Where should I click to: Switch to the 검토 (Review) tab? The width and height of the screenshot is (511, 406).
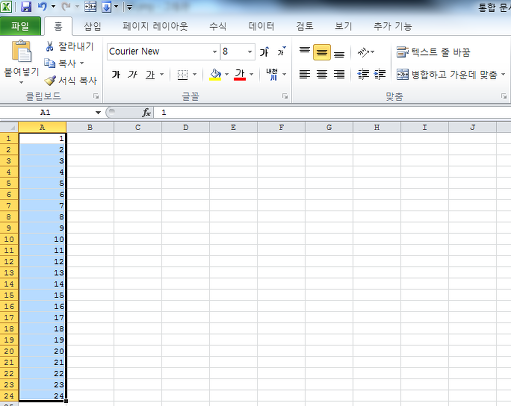pos(304,26)
